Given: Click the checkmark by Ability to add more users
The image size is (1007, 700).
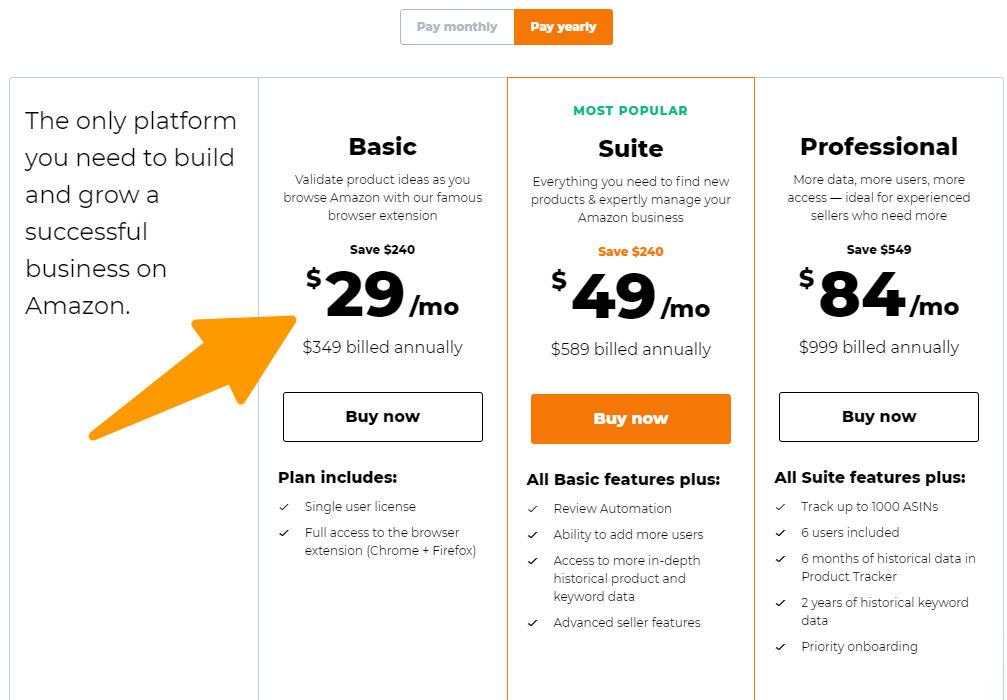Looking at the screenshot, I should (x=533, y=535).
